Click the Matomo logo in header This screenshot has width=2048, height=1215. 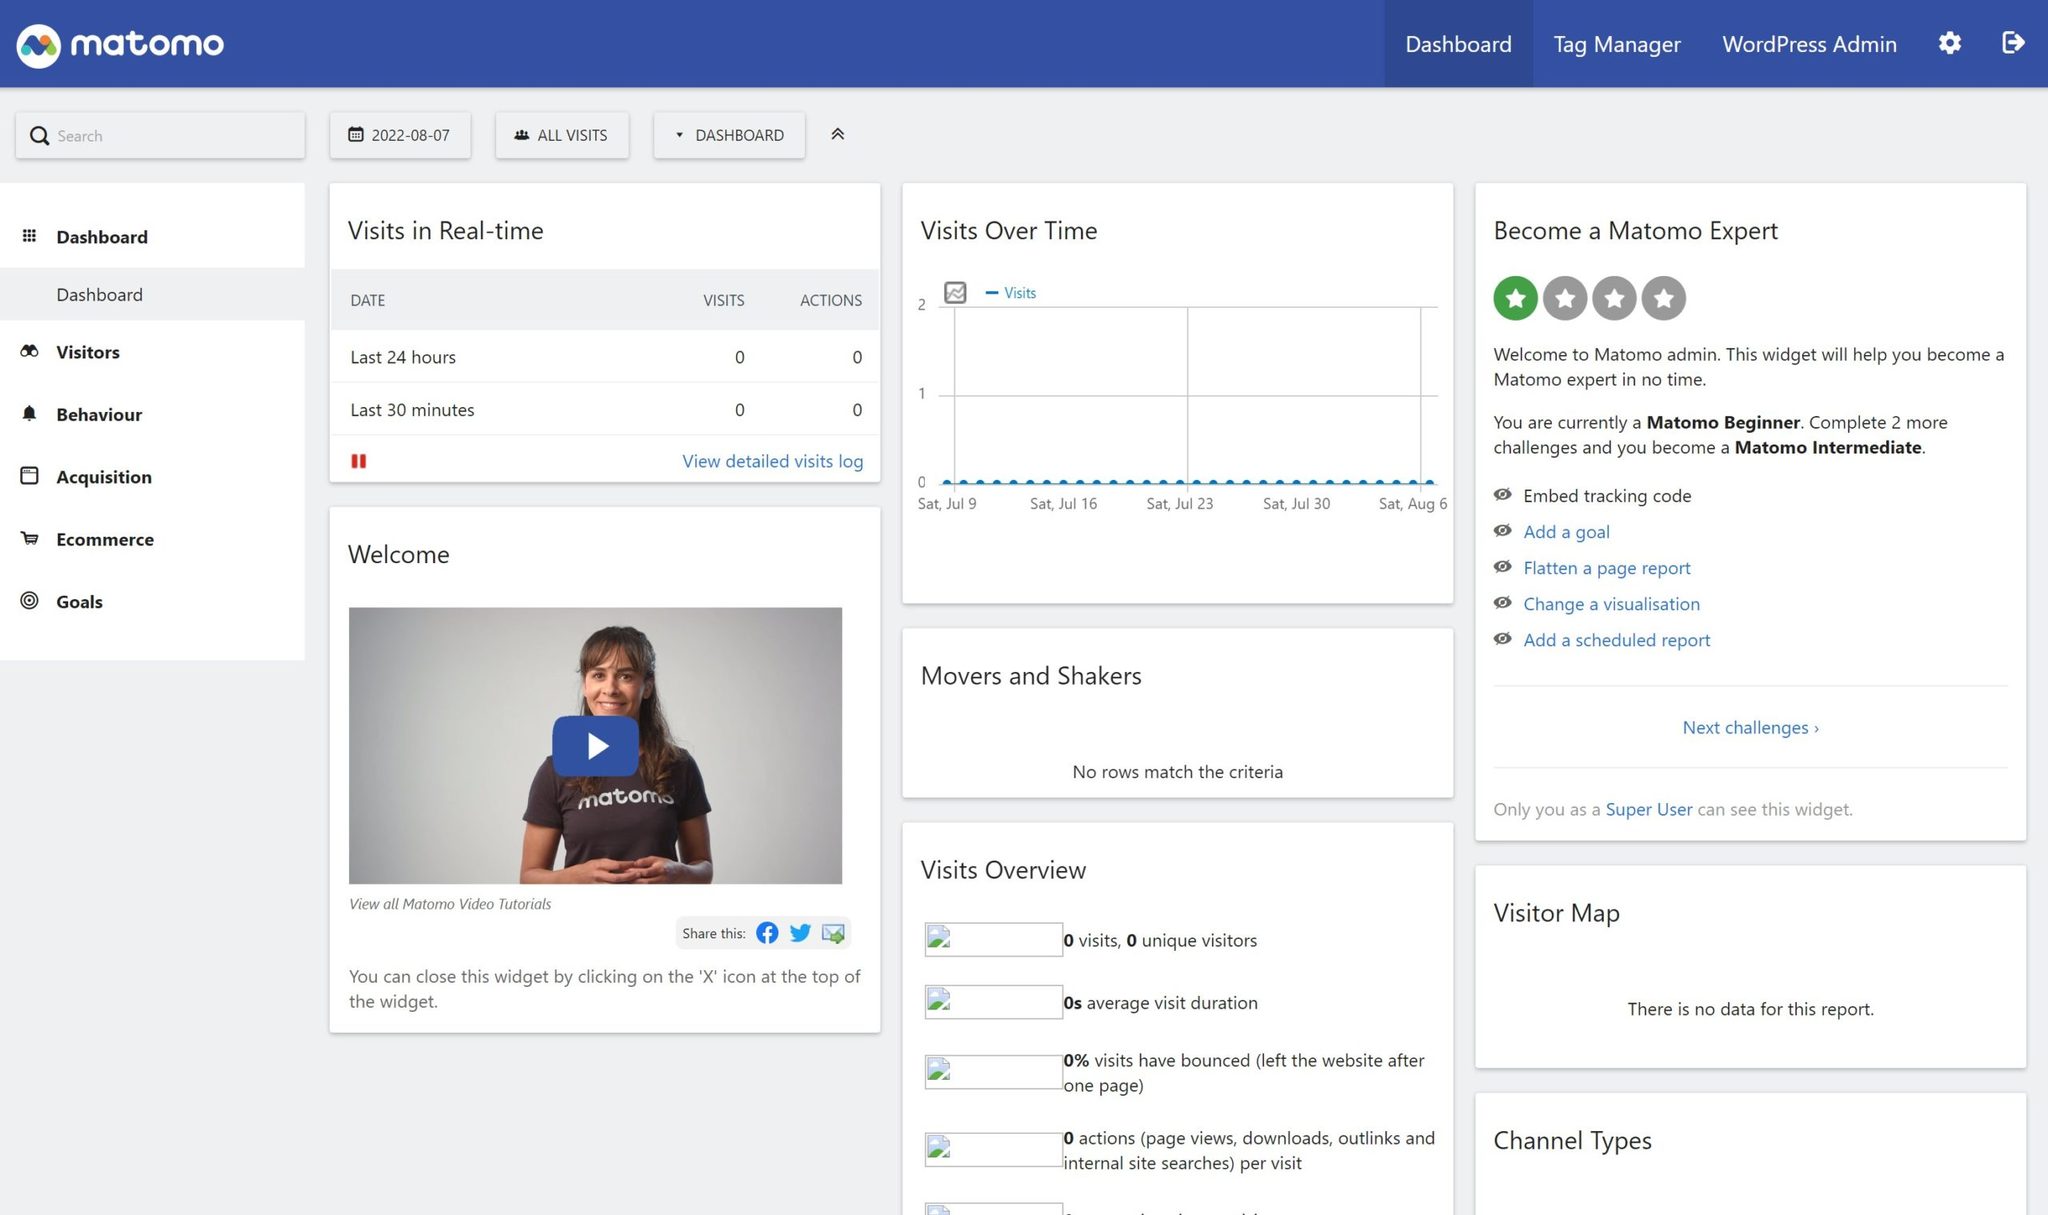point(120,44)
